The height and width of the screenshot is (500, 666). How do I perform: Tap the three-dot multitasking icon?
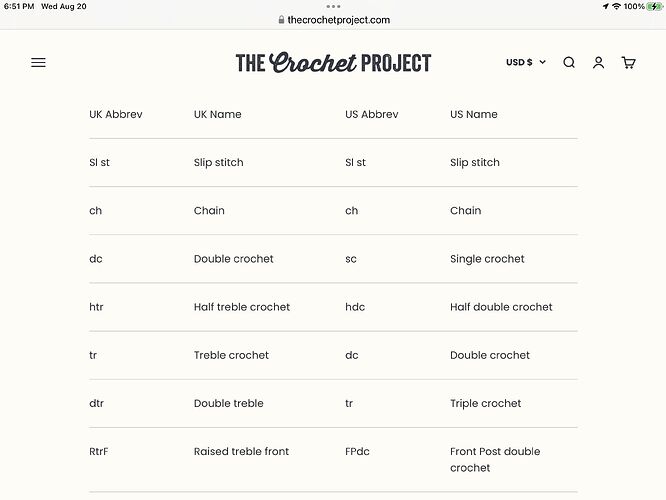tap(333, 6)
